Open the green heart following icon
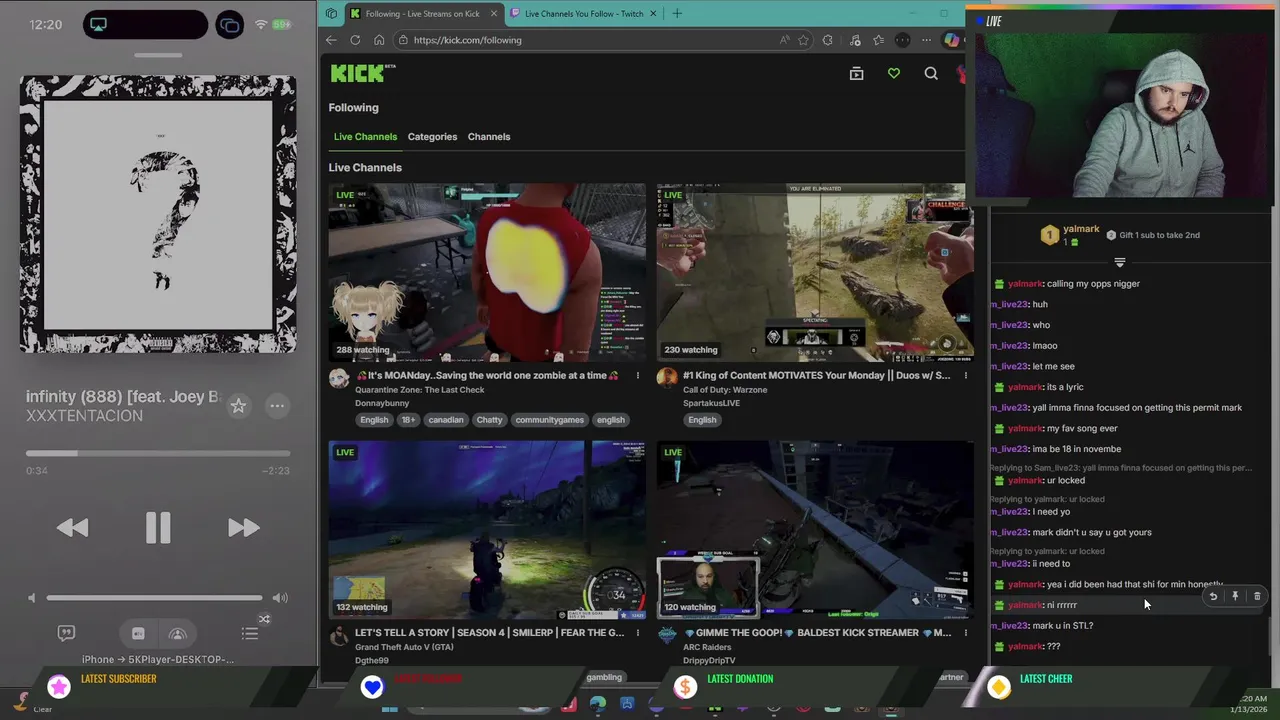The height and width of the screenshot is (720, 1280). pyautogui.click(x=894, y=73)
